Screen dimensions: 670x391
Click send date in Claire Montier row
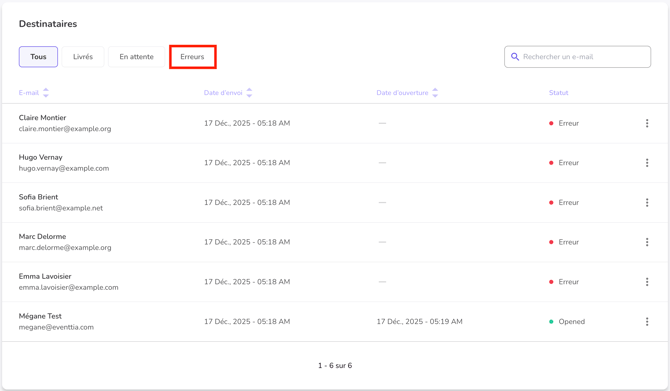point(247,123)
